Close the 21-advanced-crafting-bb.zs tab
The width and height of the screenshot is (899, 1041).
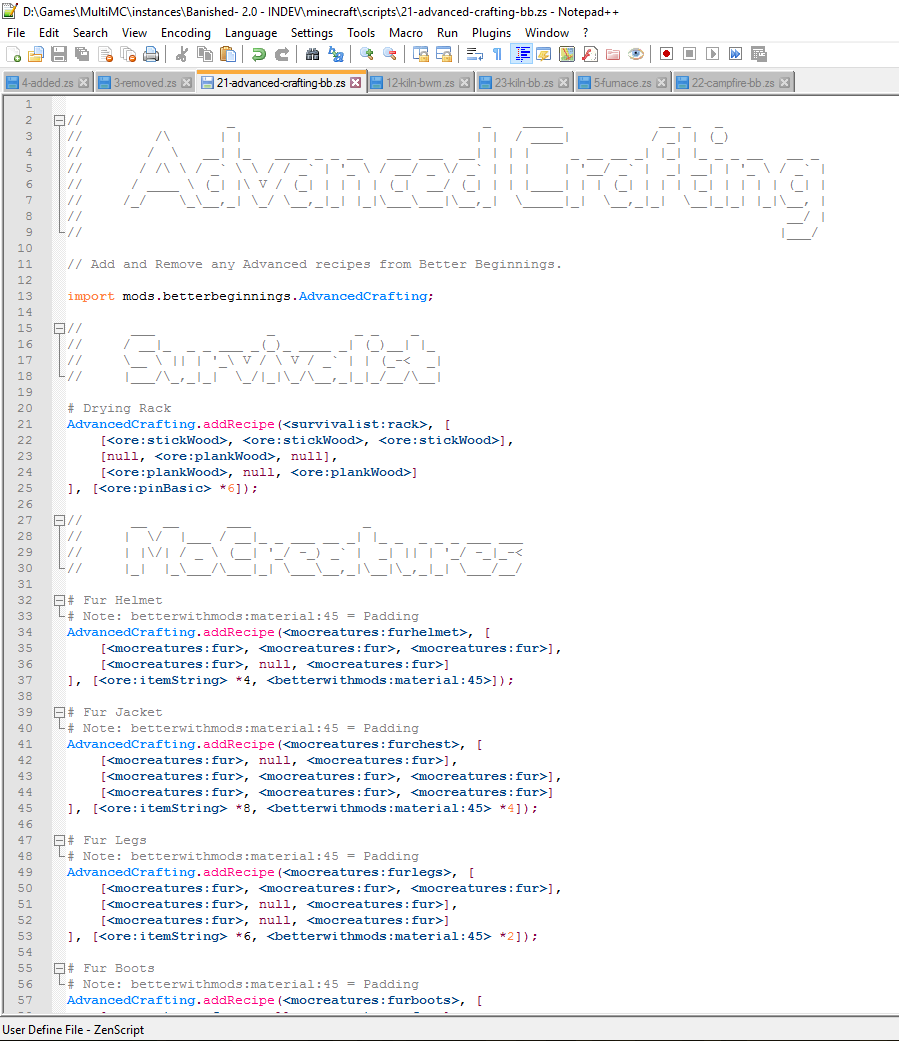pos(355,83)
